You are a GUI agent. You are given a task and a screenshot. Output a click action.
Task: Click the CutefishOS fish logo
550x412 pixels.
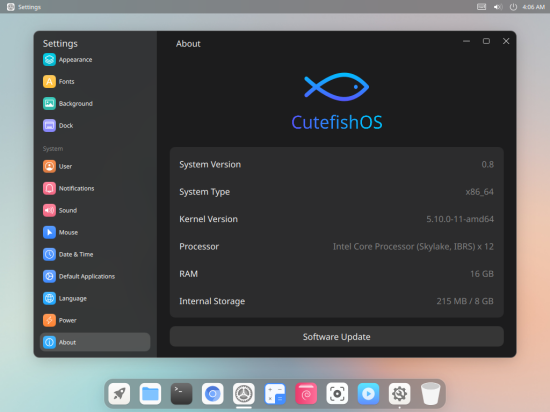(x=336, y=87)
